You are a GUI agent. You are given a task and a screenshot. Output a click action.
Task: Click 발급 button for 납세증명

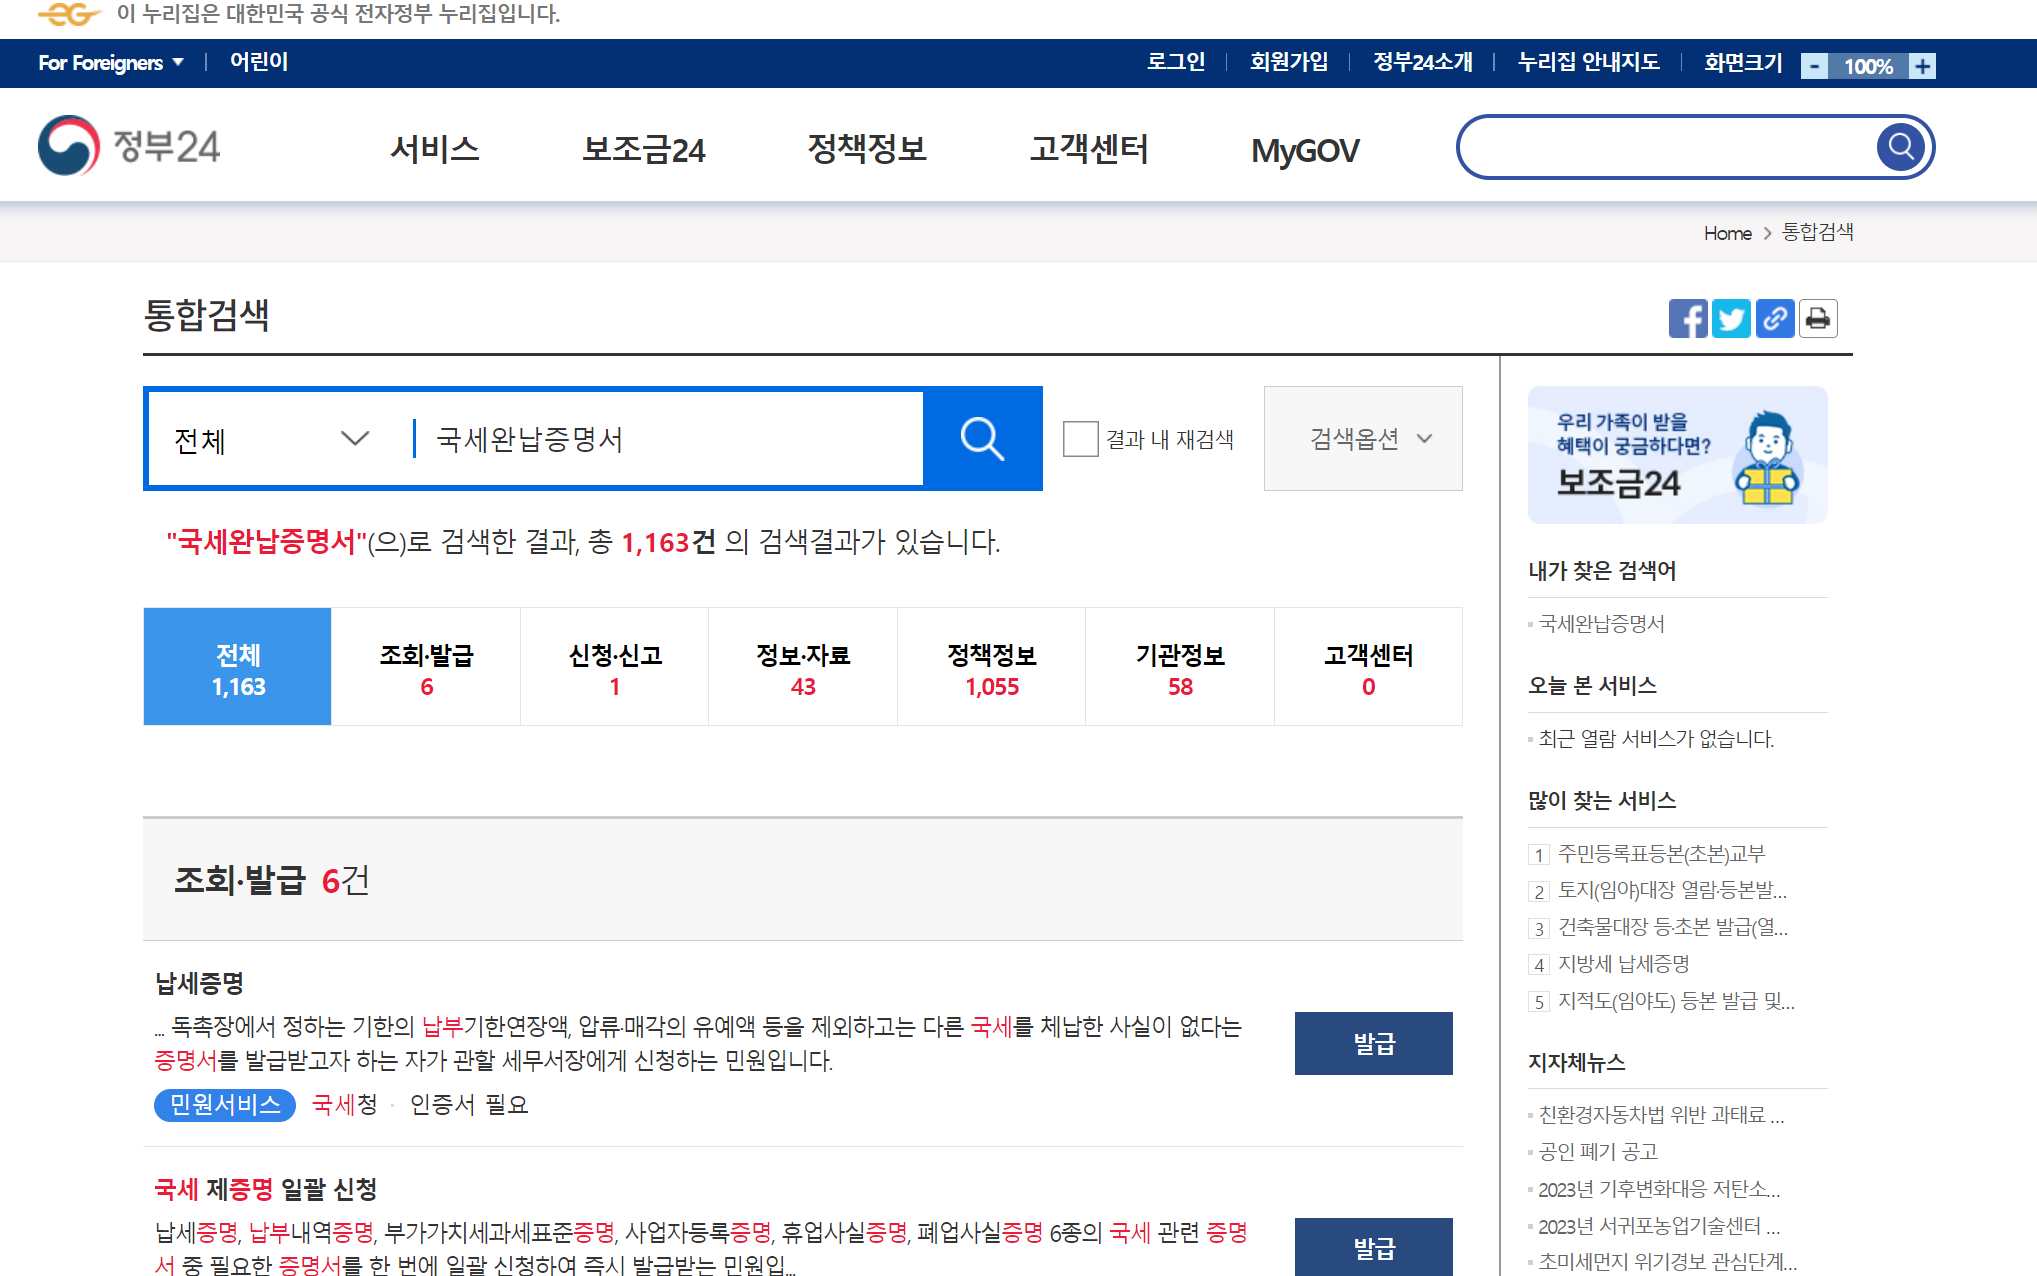point(1373,1043)
